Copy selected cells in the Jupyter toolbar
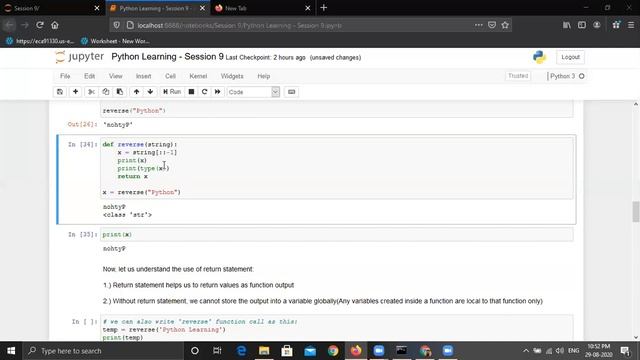 tap(106, 92)
